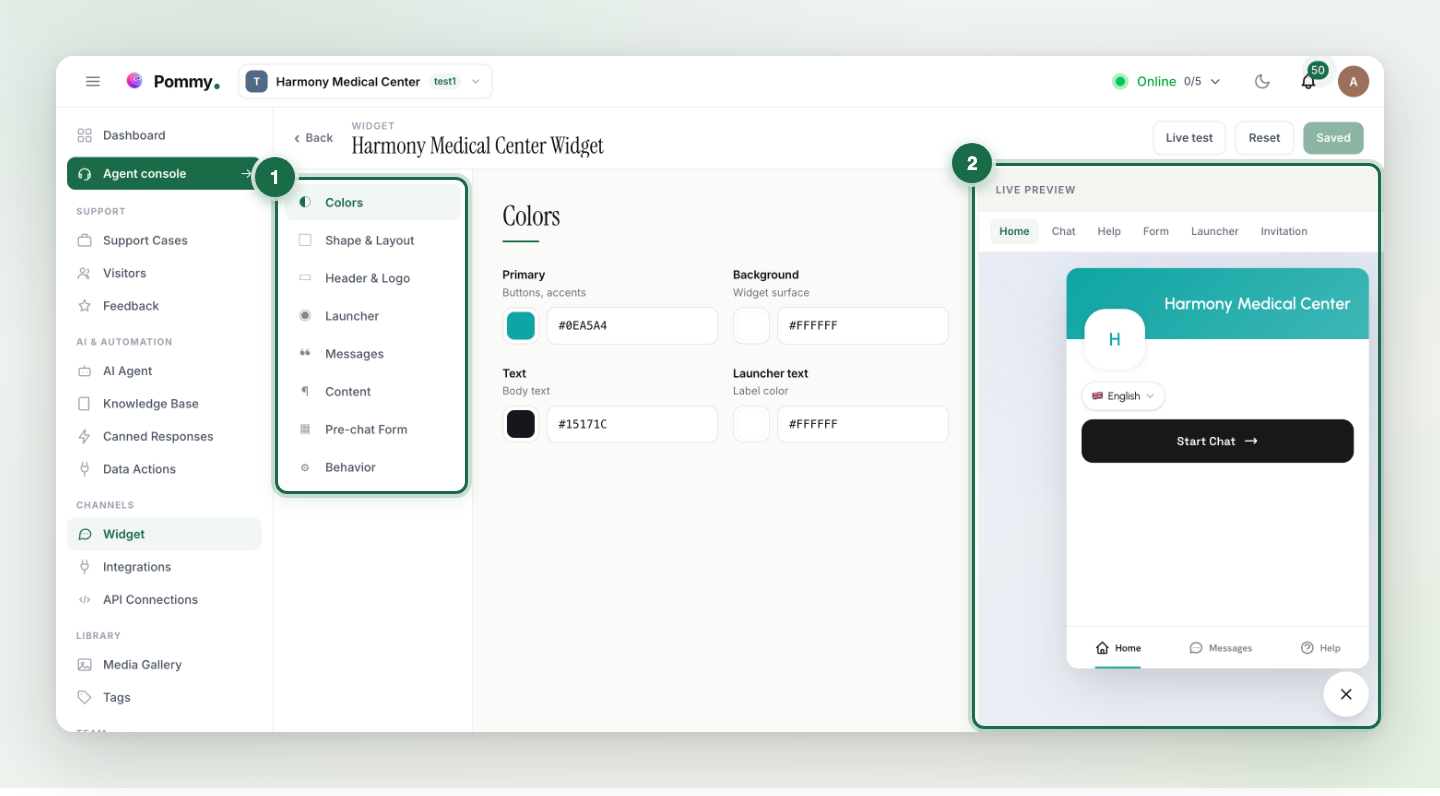Open the Background color swatch

pos(751,326)
